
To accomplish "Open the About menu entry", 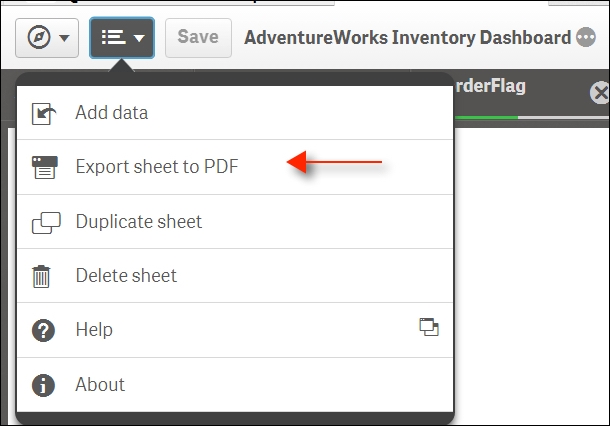I will pyautogui.click(x=235, y=385).
